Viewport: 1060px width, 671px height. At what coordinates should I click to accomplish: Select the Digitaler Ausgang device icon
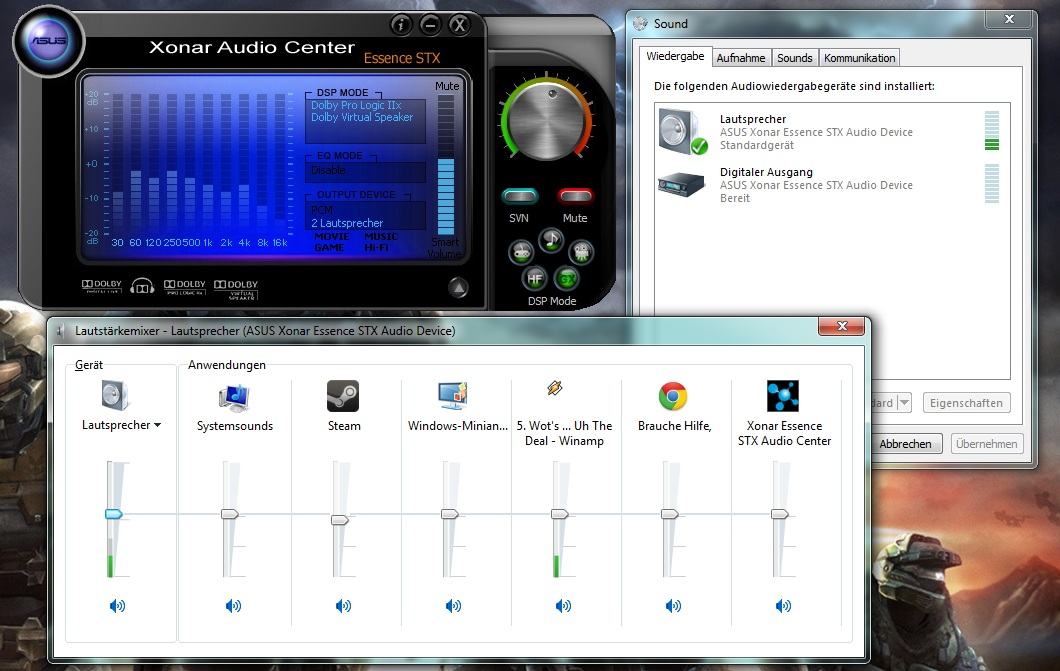point(681,184)
